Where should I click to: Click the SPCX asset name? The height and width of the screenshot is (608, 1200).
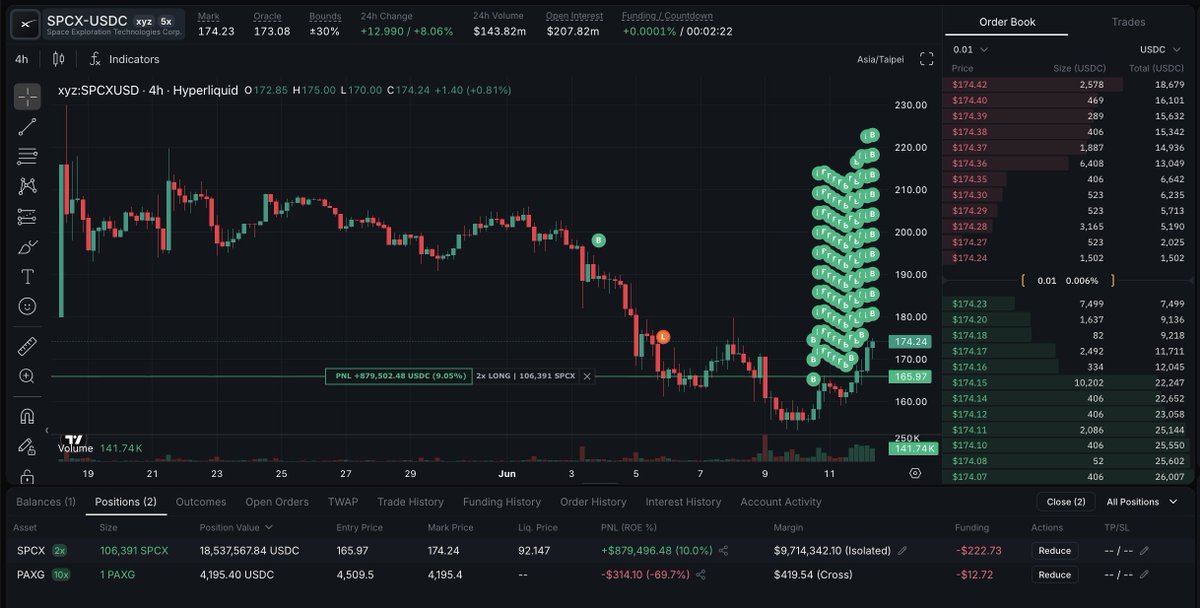(x=31, y=551)
